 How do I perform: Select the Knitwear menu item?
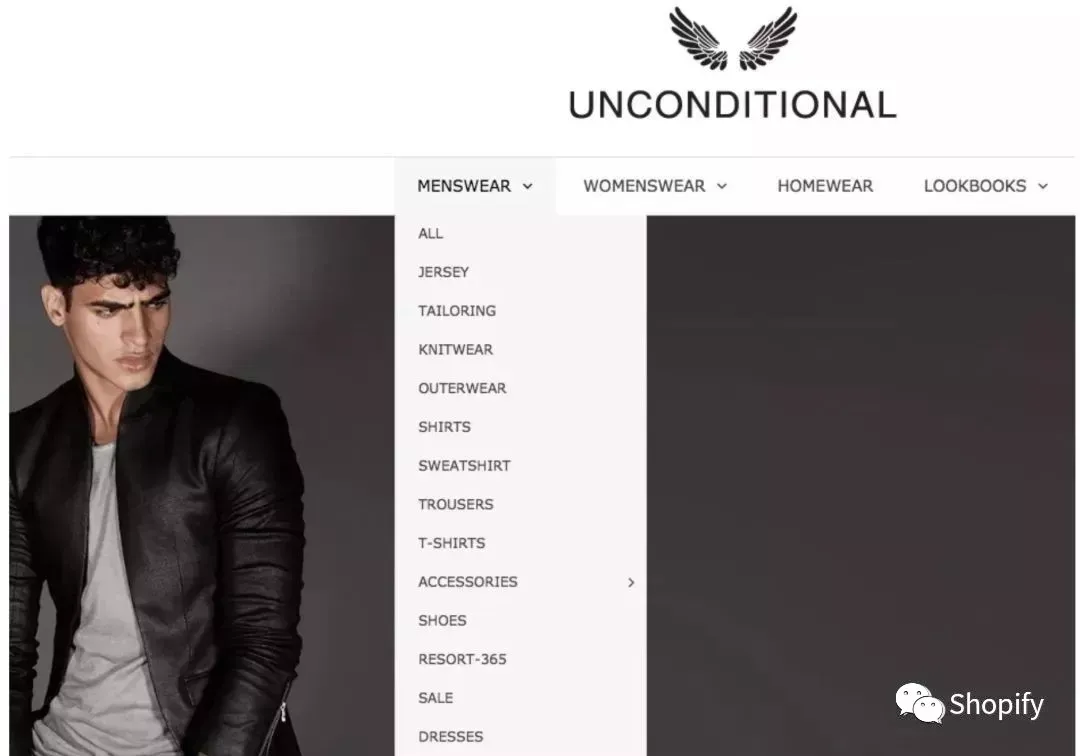455,349
